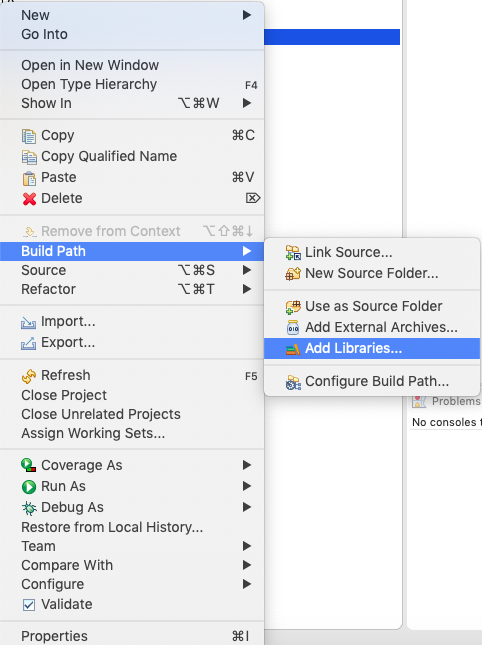Screen dimensions: 482x645
Task: Click the New Source Folder icon
Action: tap(293, 274)
